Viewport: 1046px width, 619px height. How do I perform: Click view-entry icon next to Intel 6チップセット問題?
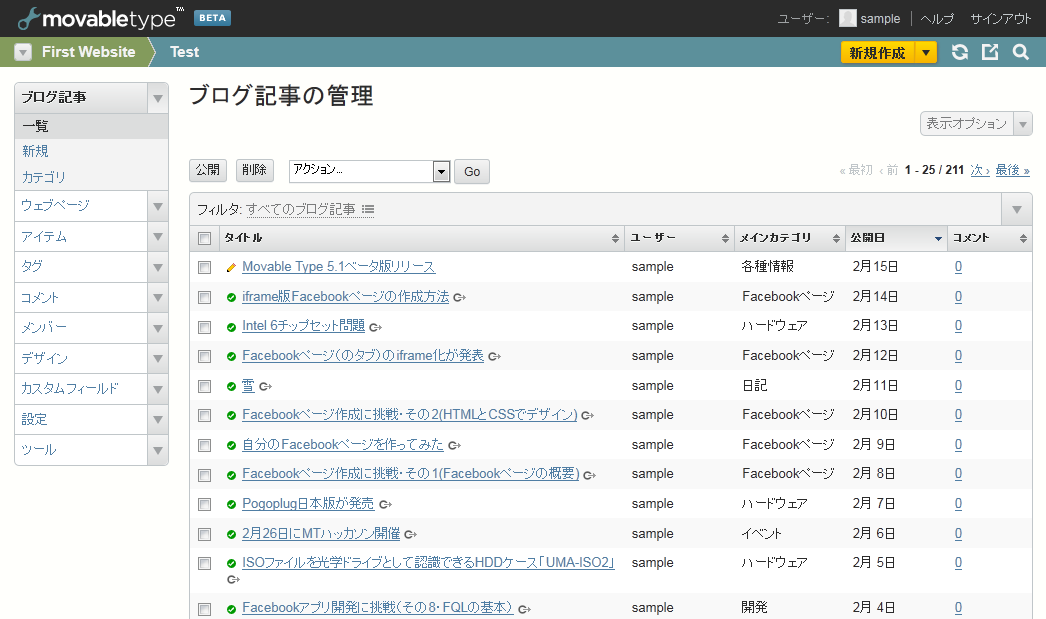(376, 327)
